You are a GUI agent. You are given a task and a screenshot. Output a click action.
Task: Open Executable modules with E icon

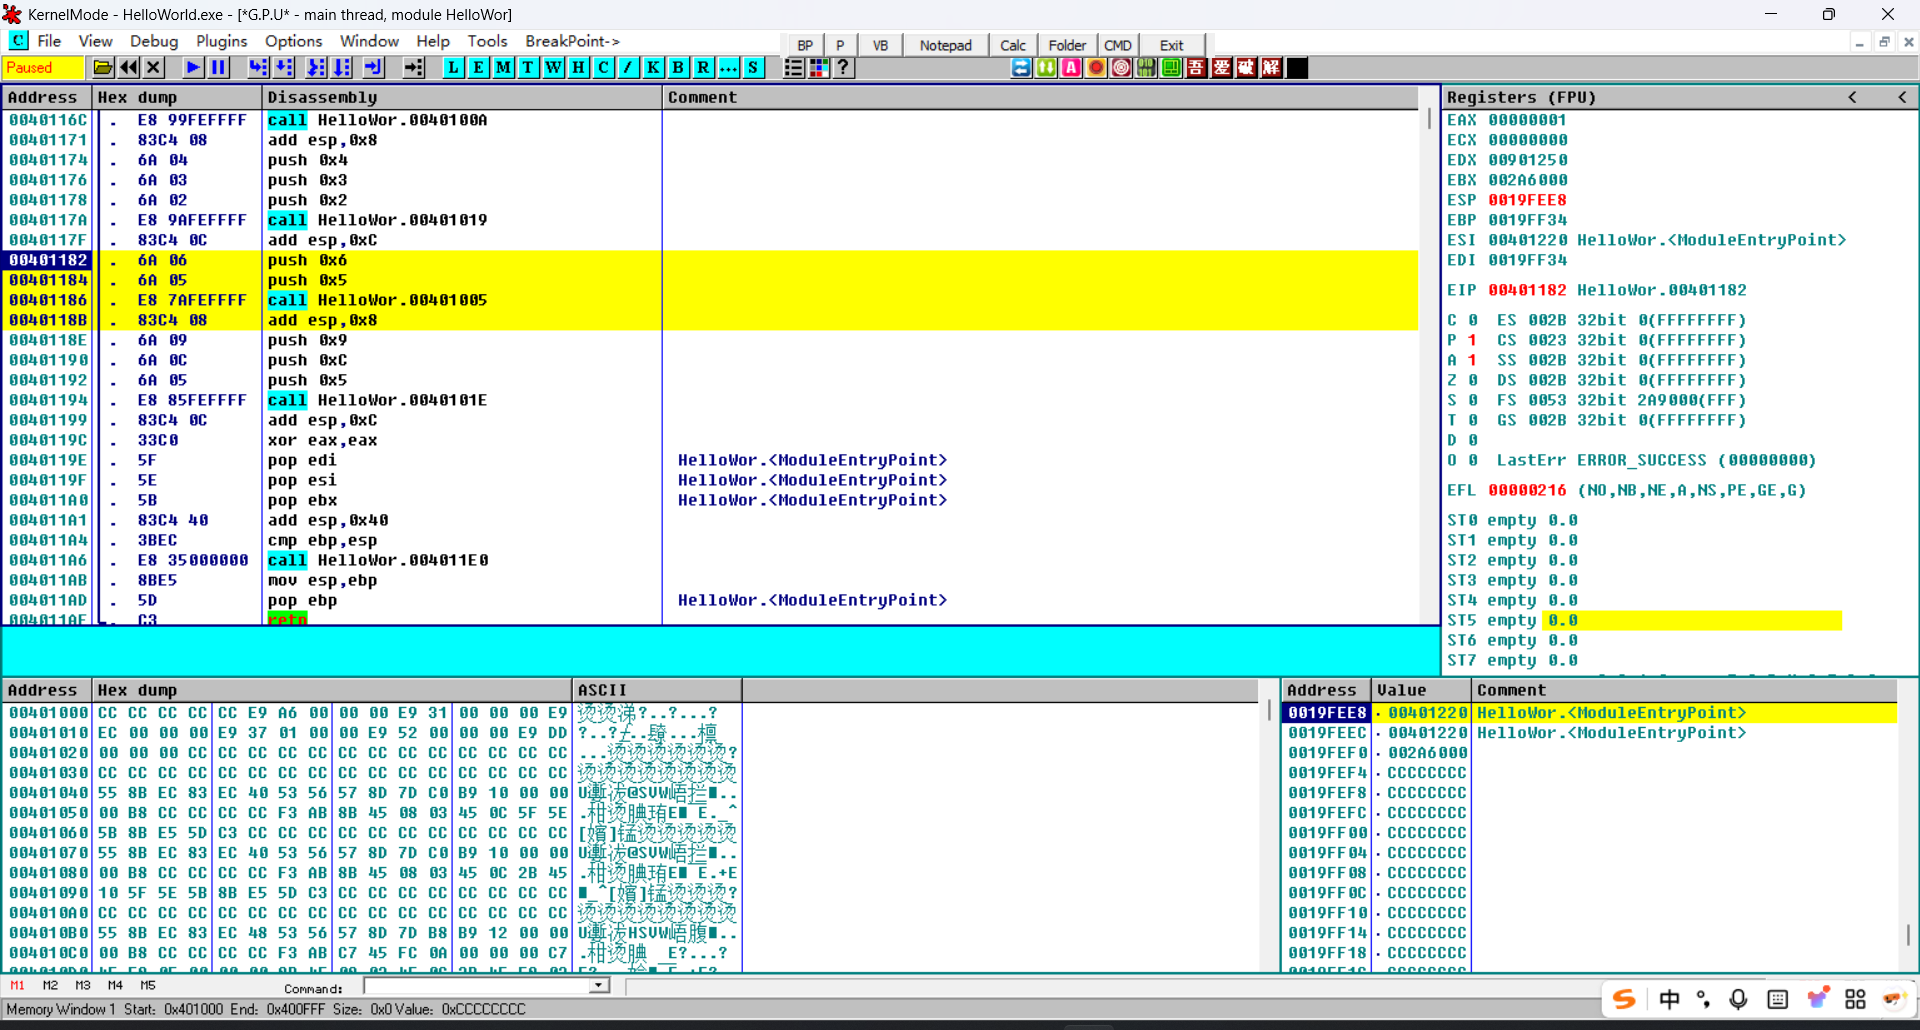point(478,68)
